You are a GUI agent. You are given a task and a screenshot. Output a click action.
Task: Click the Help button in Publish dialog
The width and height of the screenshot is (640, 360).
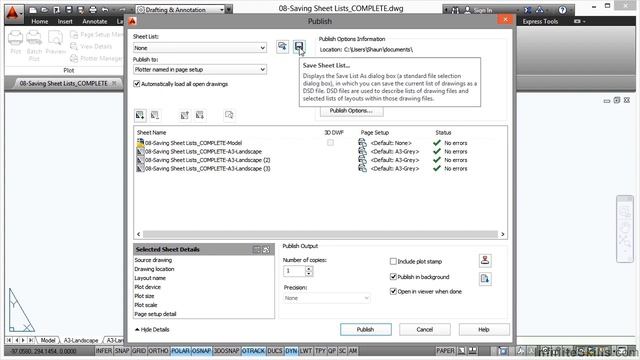[484, 329]
